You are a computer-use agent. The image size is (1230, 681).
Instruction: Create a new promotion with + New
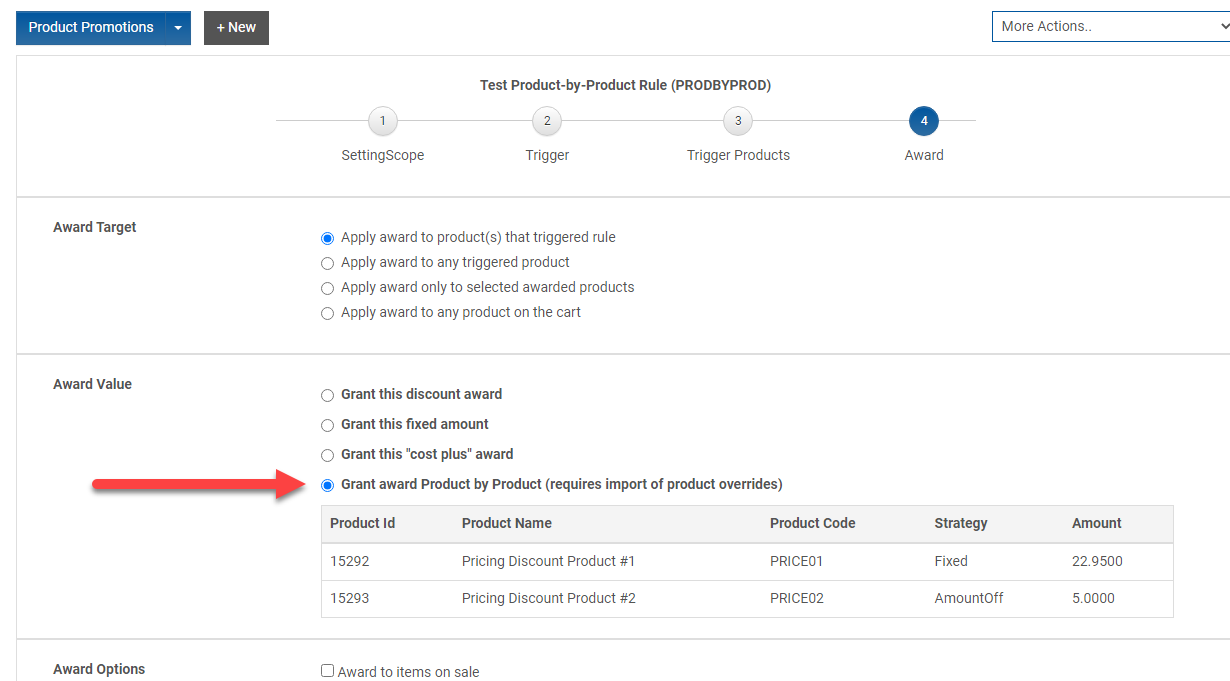click(236, 27)
